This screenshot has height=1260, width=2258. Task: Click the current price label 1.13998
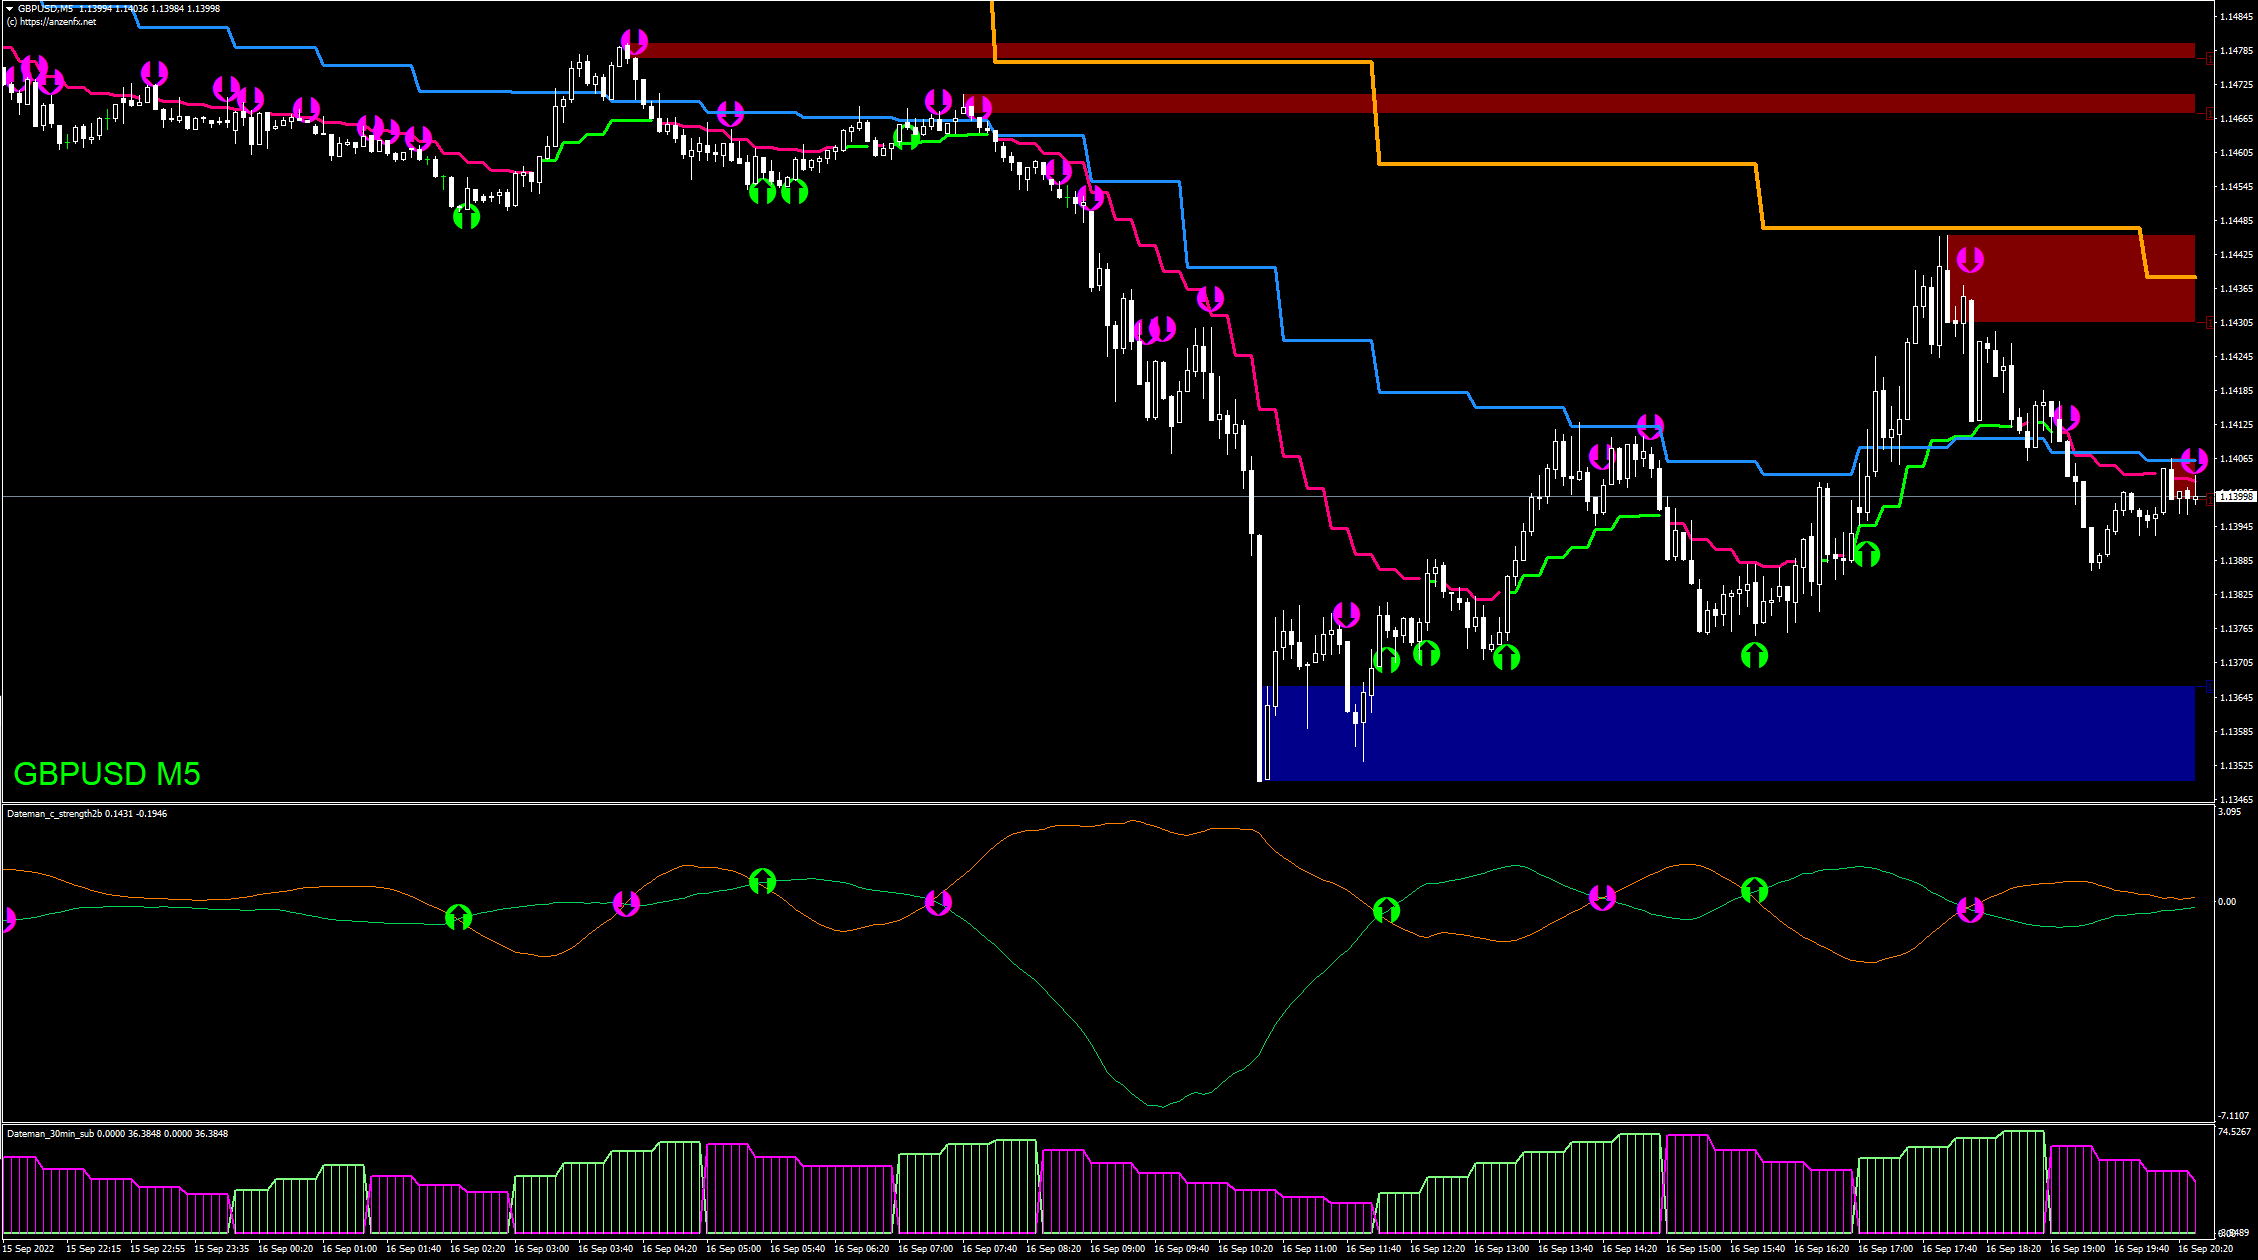(2235, 496)
